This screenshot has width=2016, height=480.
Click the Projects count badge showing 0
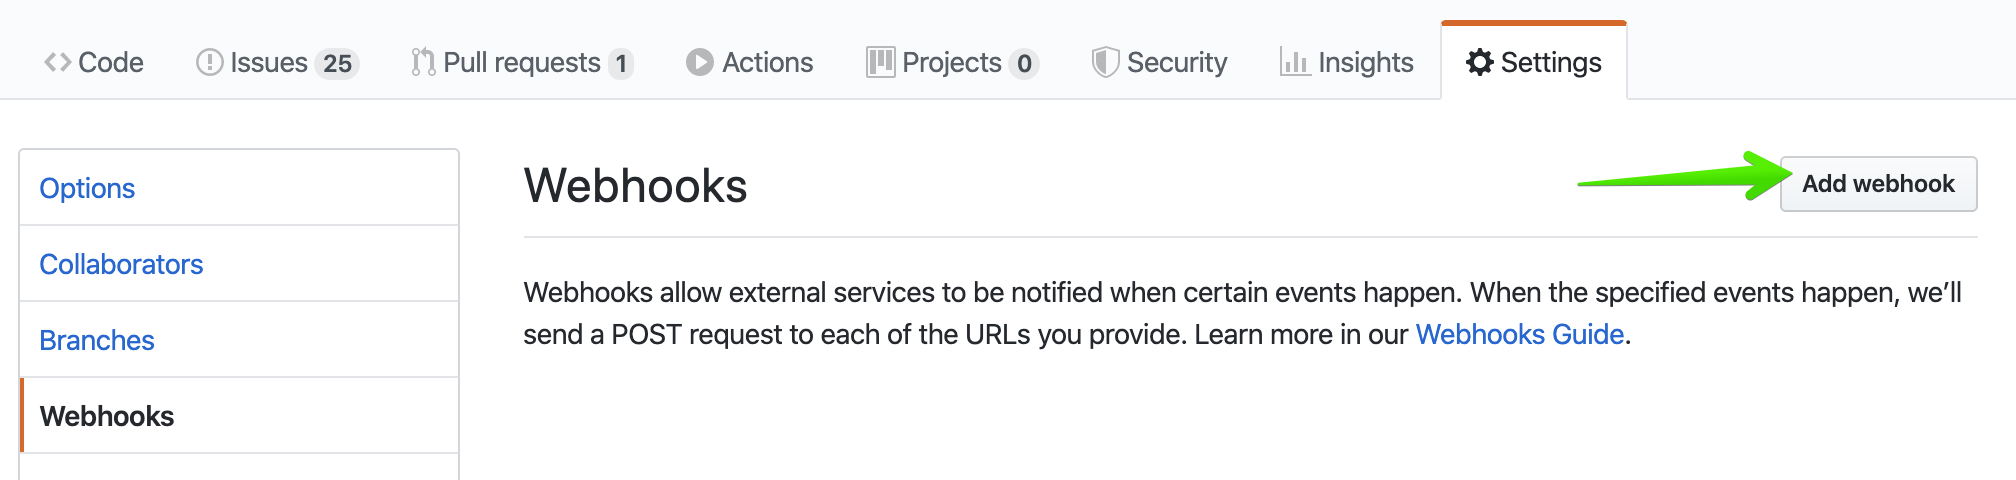point(1024,63)
